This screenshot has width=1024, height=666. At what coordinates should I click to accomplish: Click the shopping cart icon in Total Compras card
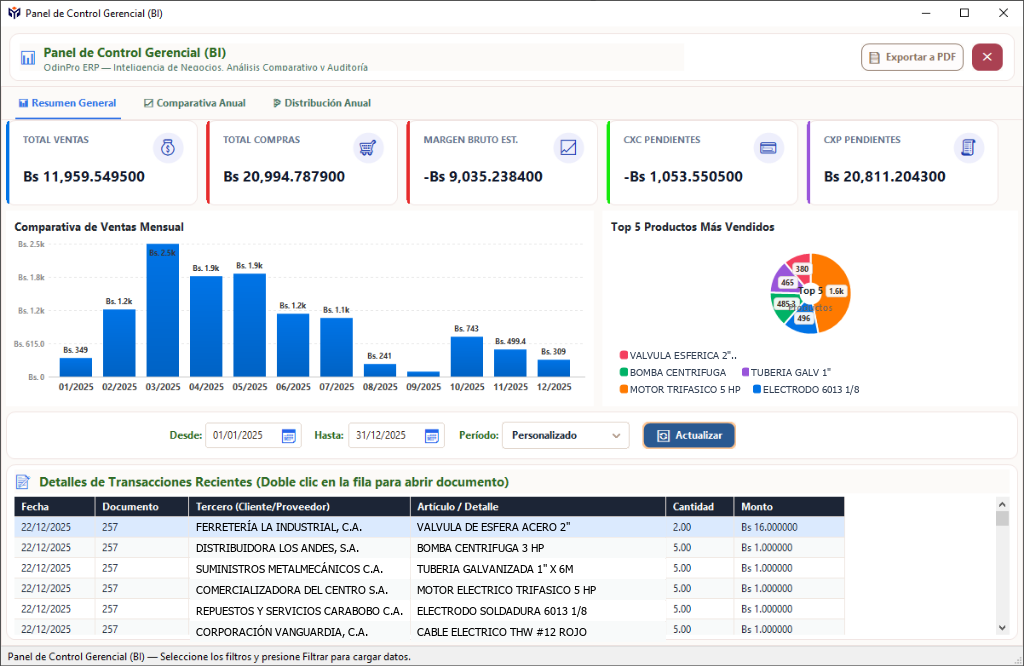[368, 148]
